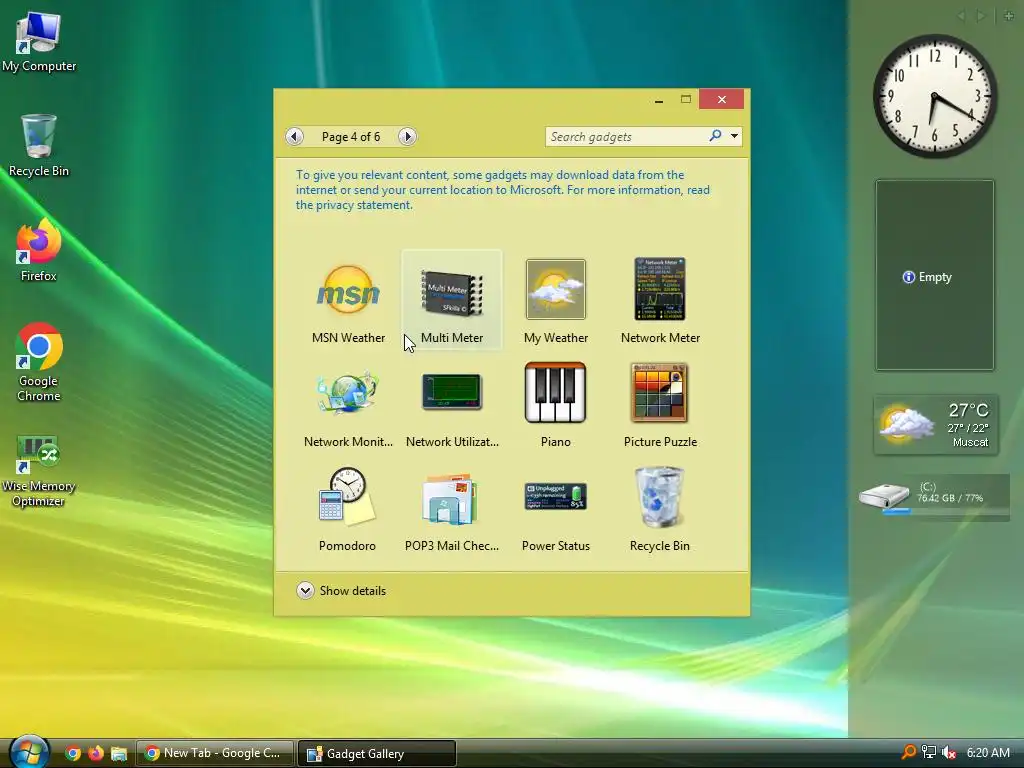Click sidebar next arrow at top
Viewport: 1024px width, 768px height.
click(x=980, y=16)
